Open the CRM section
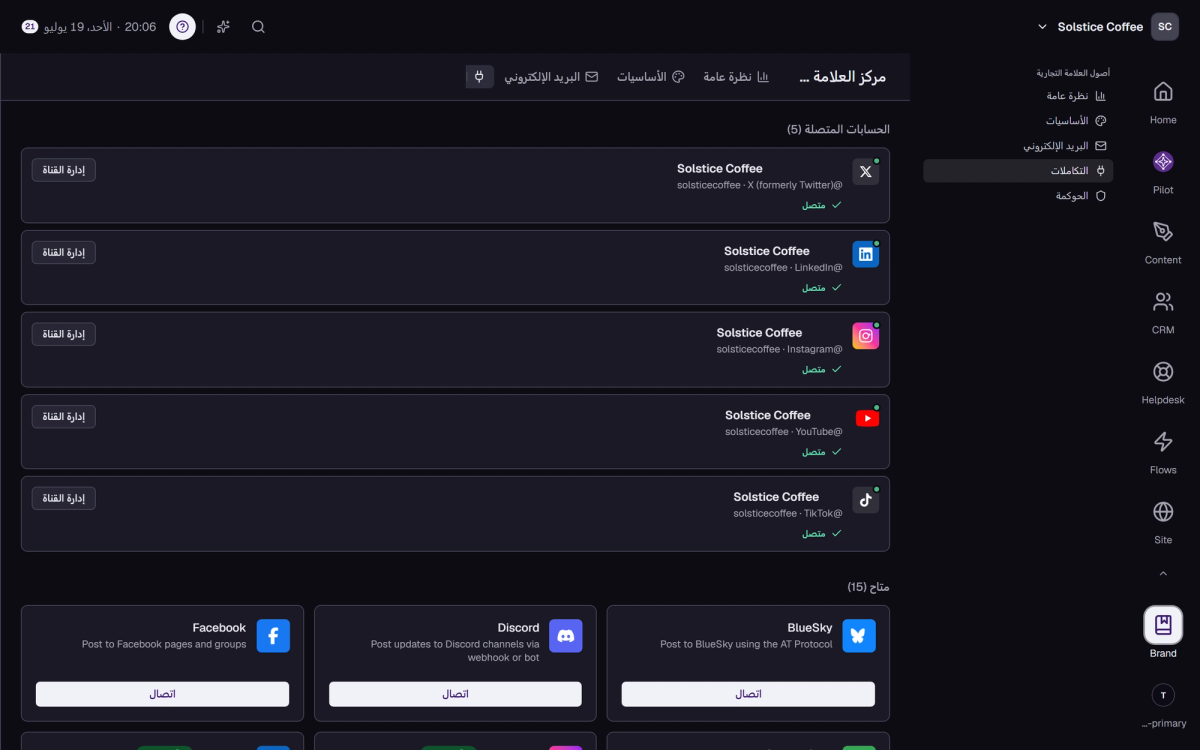Image resolution: width=1200 pixels, height=750 pixels. coord(1163,312)
